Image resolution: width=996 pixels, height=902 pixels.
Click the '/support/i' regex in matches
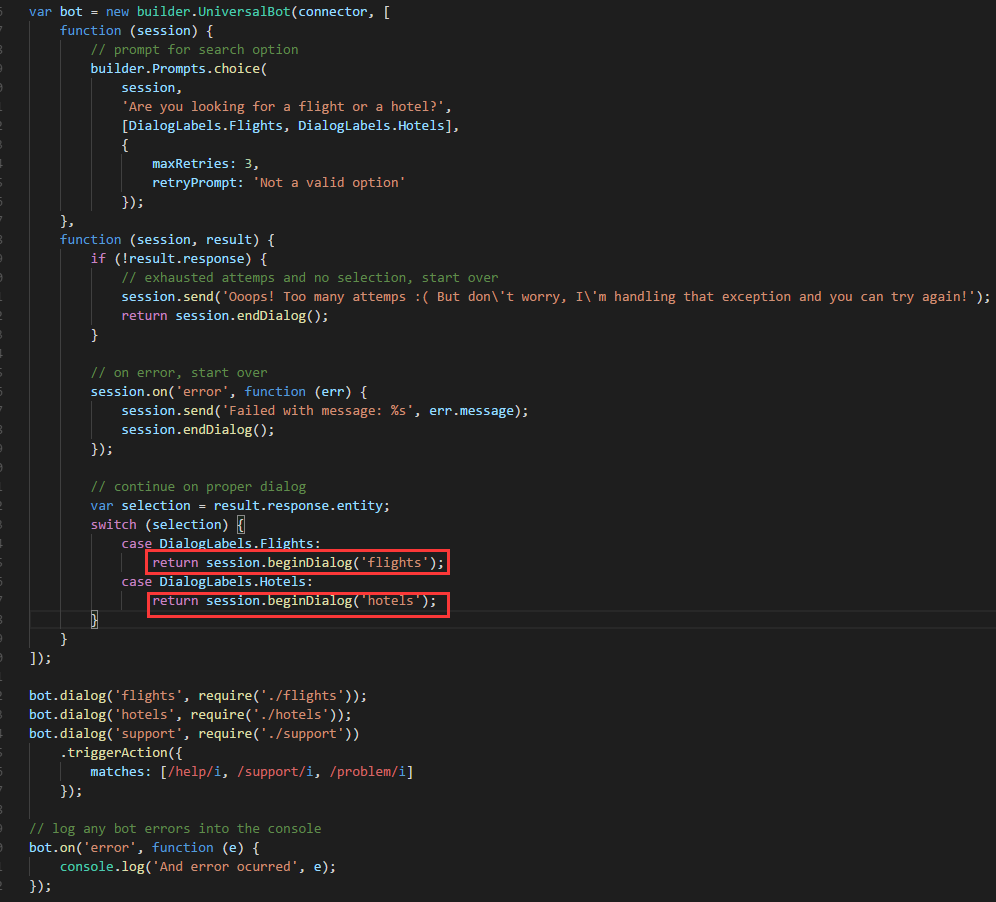tap(275, 772)
